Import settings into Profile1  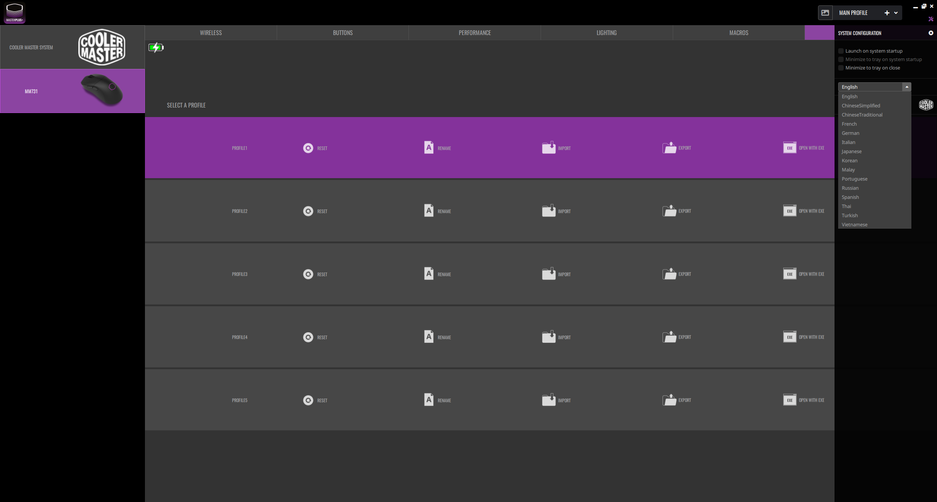tap(549, 148)
